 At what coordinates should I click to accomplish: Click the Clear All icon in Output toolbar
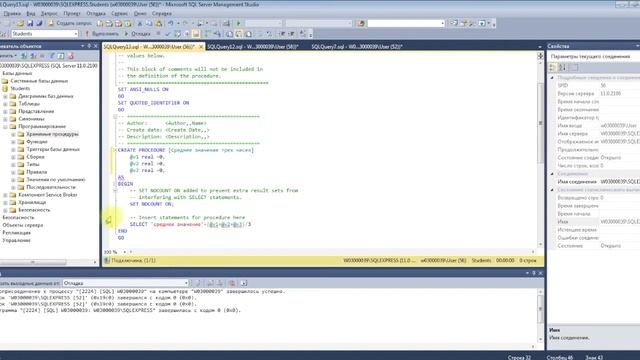tap(232, 283)
